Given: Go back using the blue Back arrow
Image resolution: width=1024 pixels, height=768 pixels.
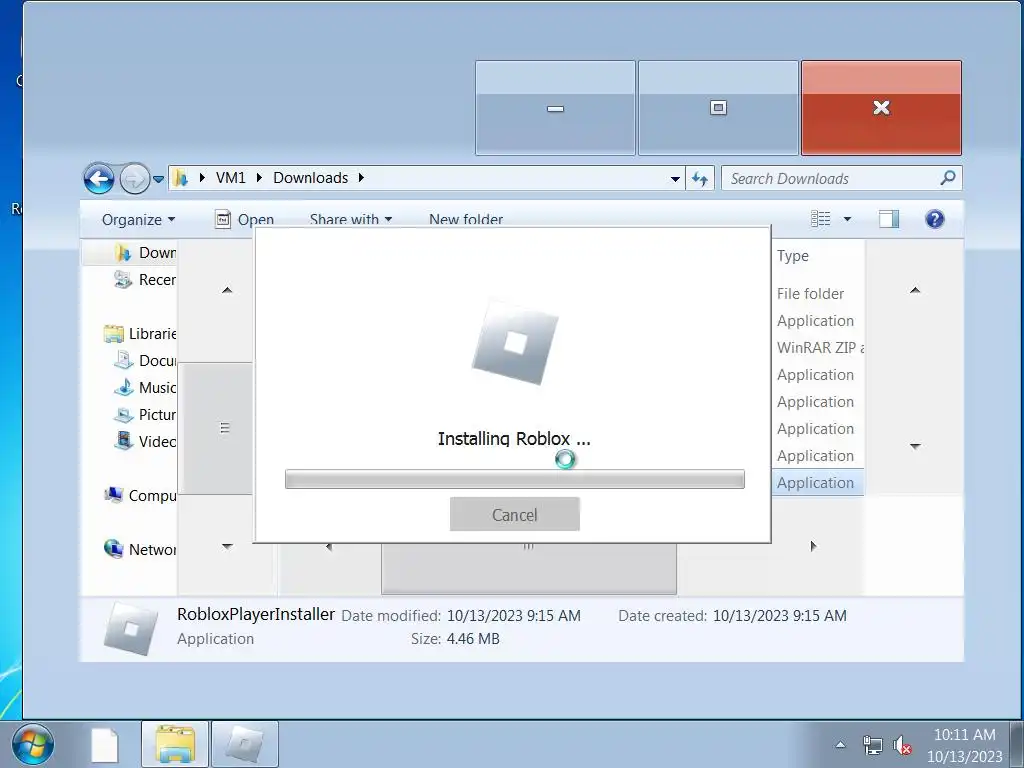Looking at the screenshot, I should 99,178.
